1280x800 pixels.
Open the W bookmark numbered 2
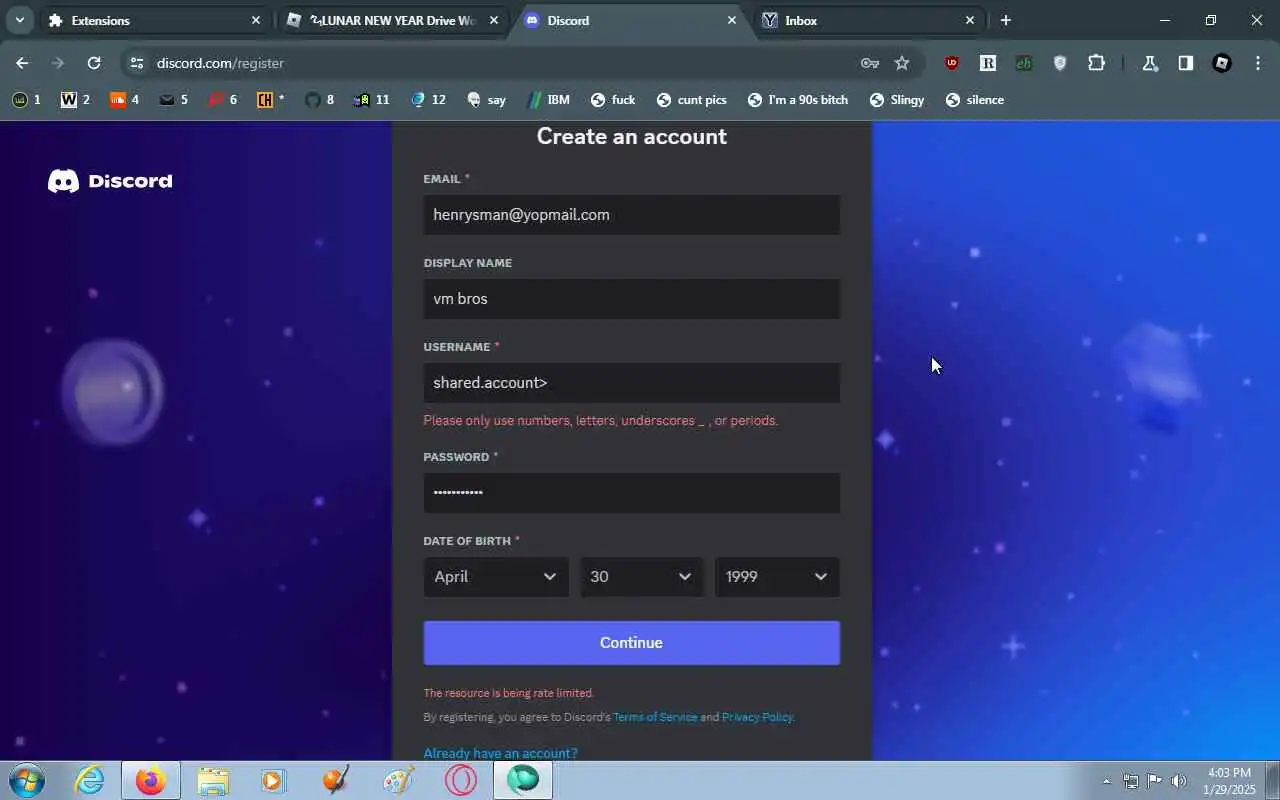click(75, 100)
